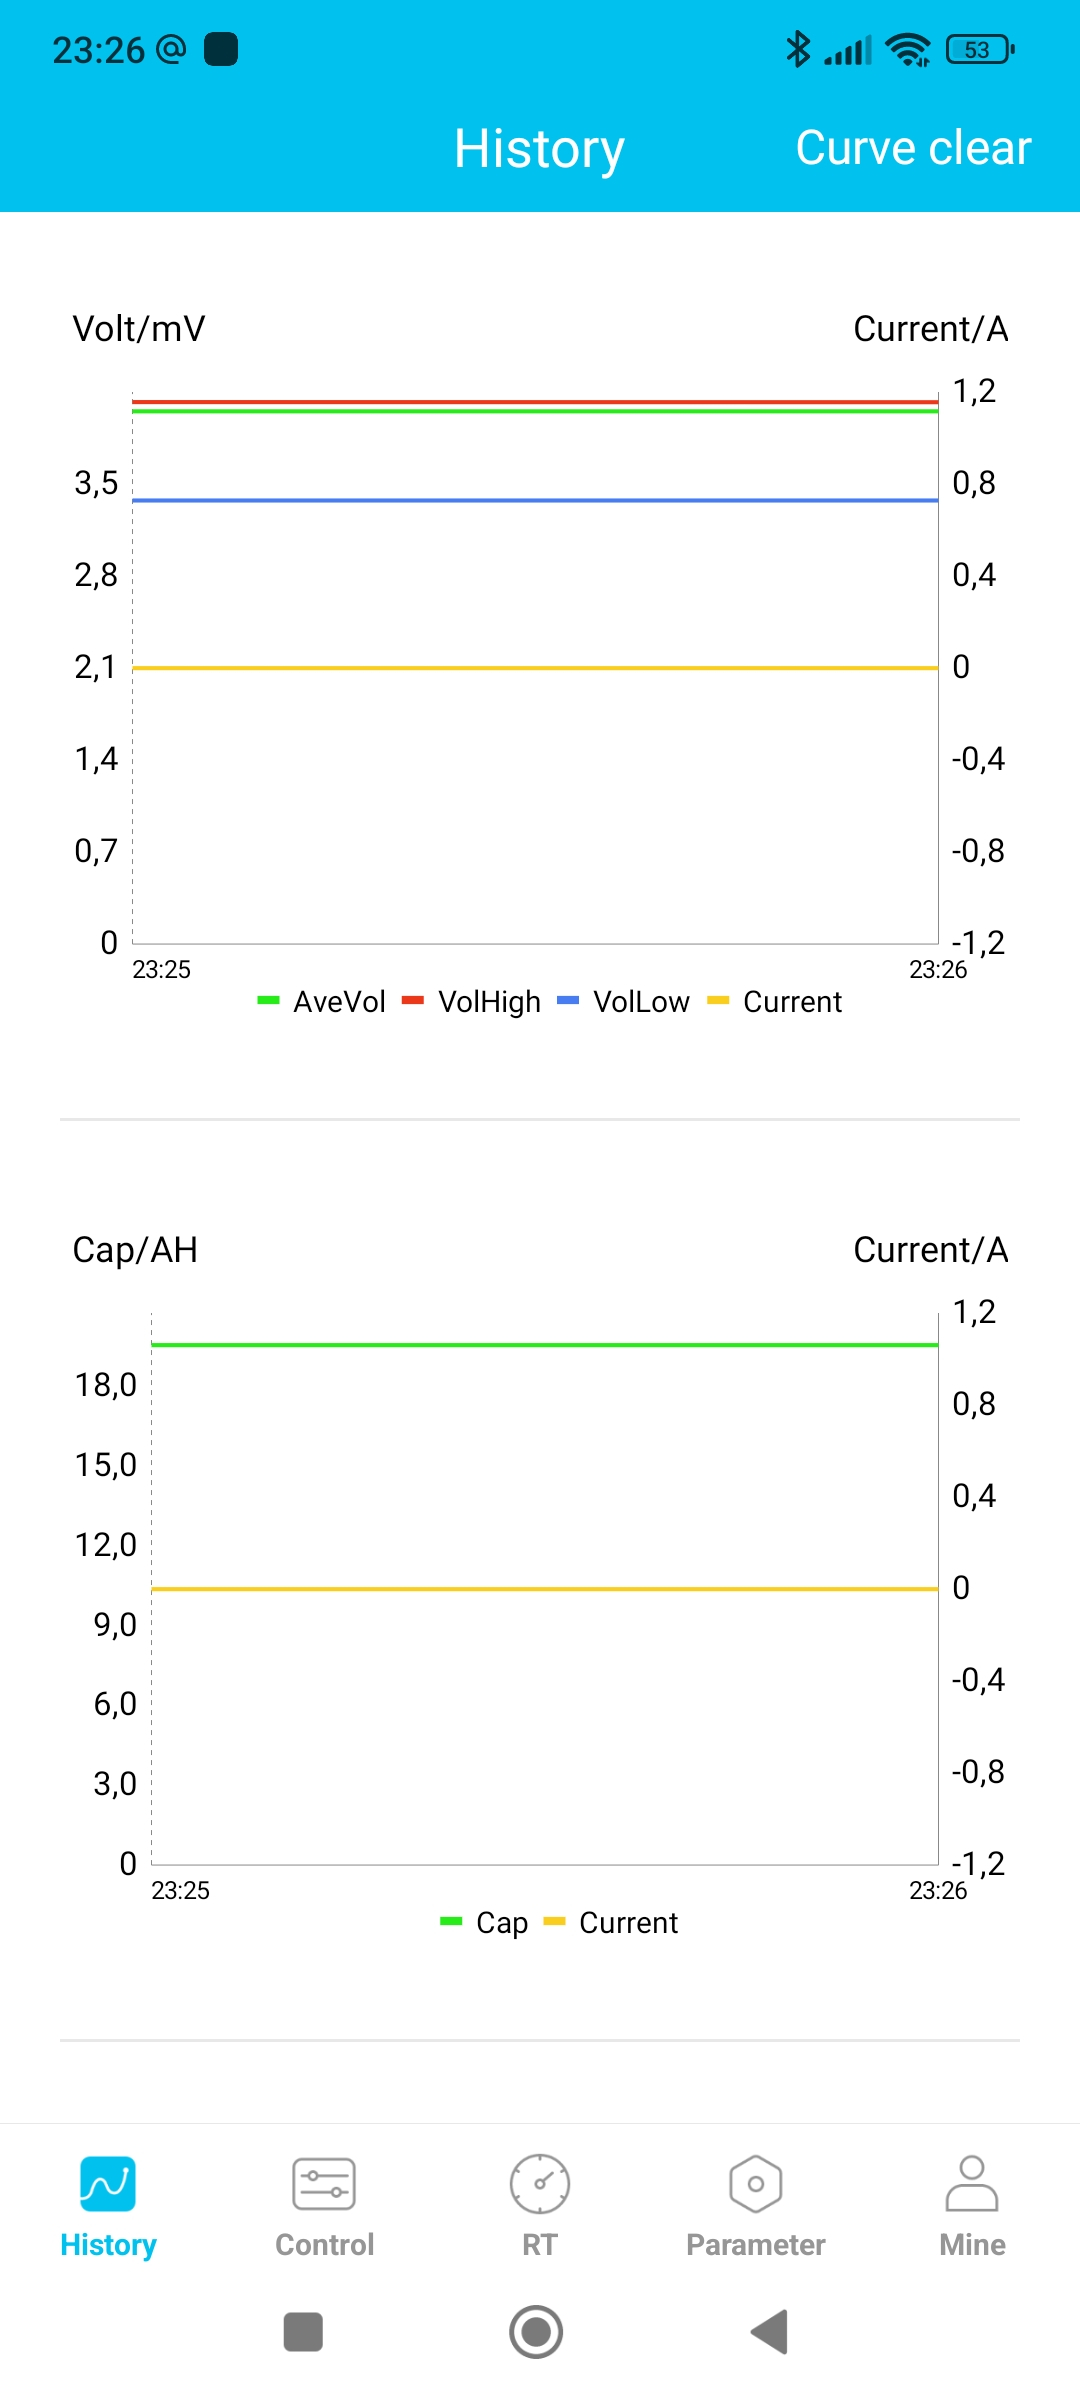Tap the History chart icon
The height and width of the screenshot is (2400, 1080).
point(108,2184)
